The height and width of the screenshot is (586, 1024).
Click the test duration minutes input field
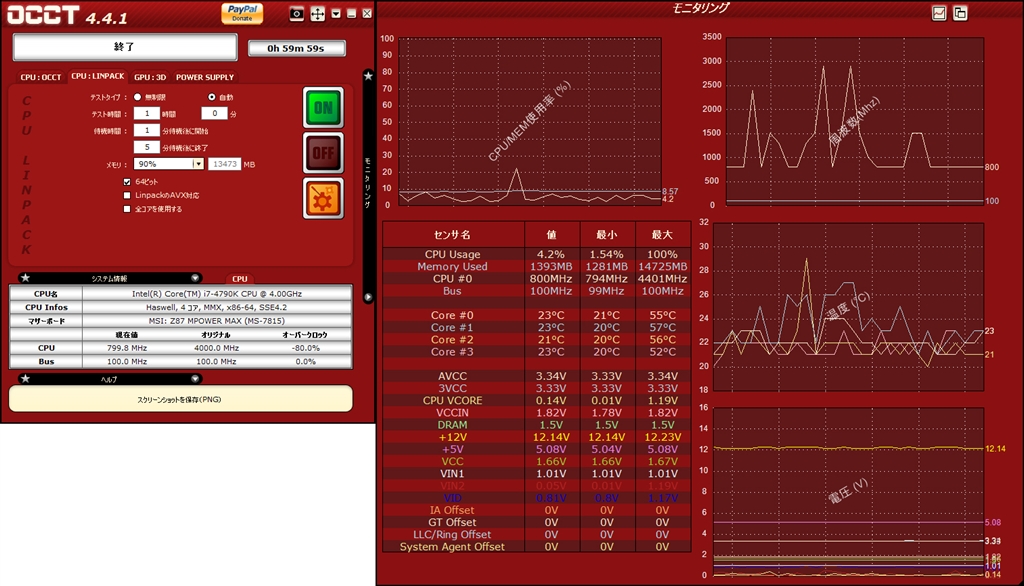click(x=214, y=113)
